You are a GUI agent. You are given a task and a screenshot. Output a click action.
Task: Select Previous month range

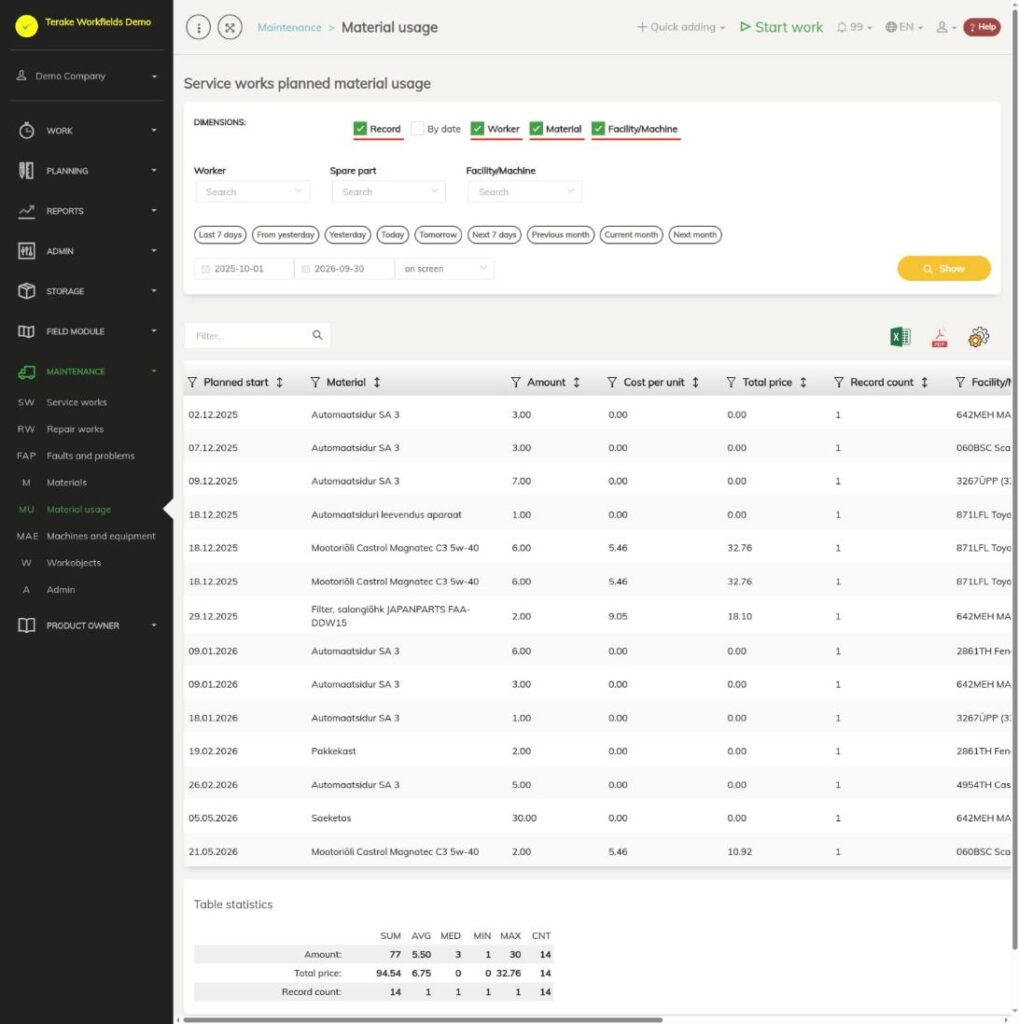(x=560, y=234)
